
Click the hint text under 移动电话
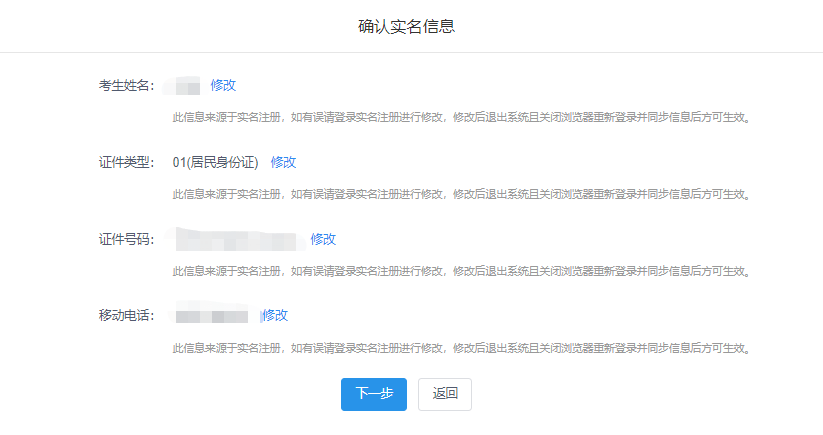click(460, 348)
